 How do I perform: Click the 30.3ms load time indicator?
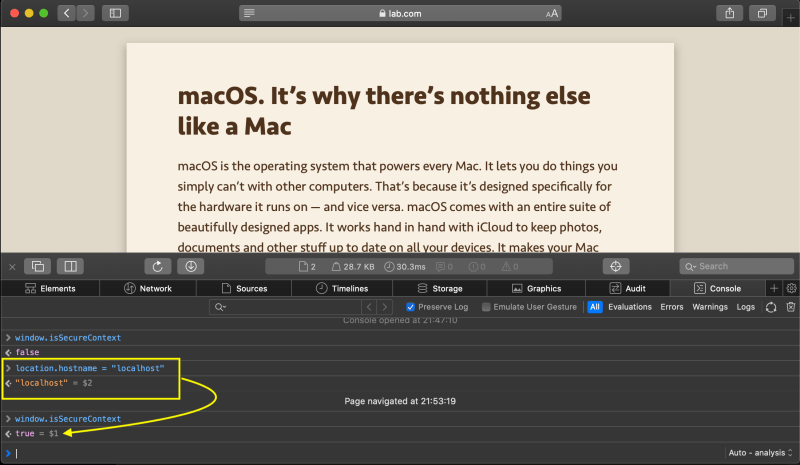(405, 266)
